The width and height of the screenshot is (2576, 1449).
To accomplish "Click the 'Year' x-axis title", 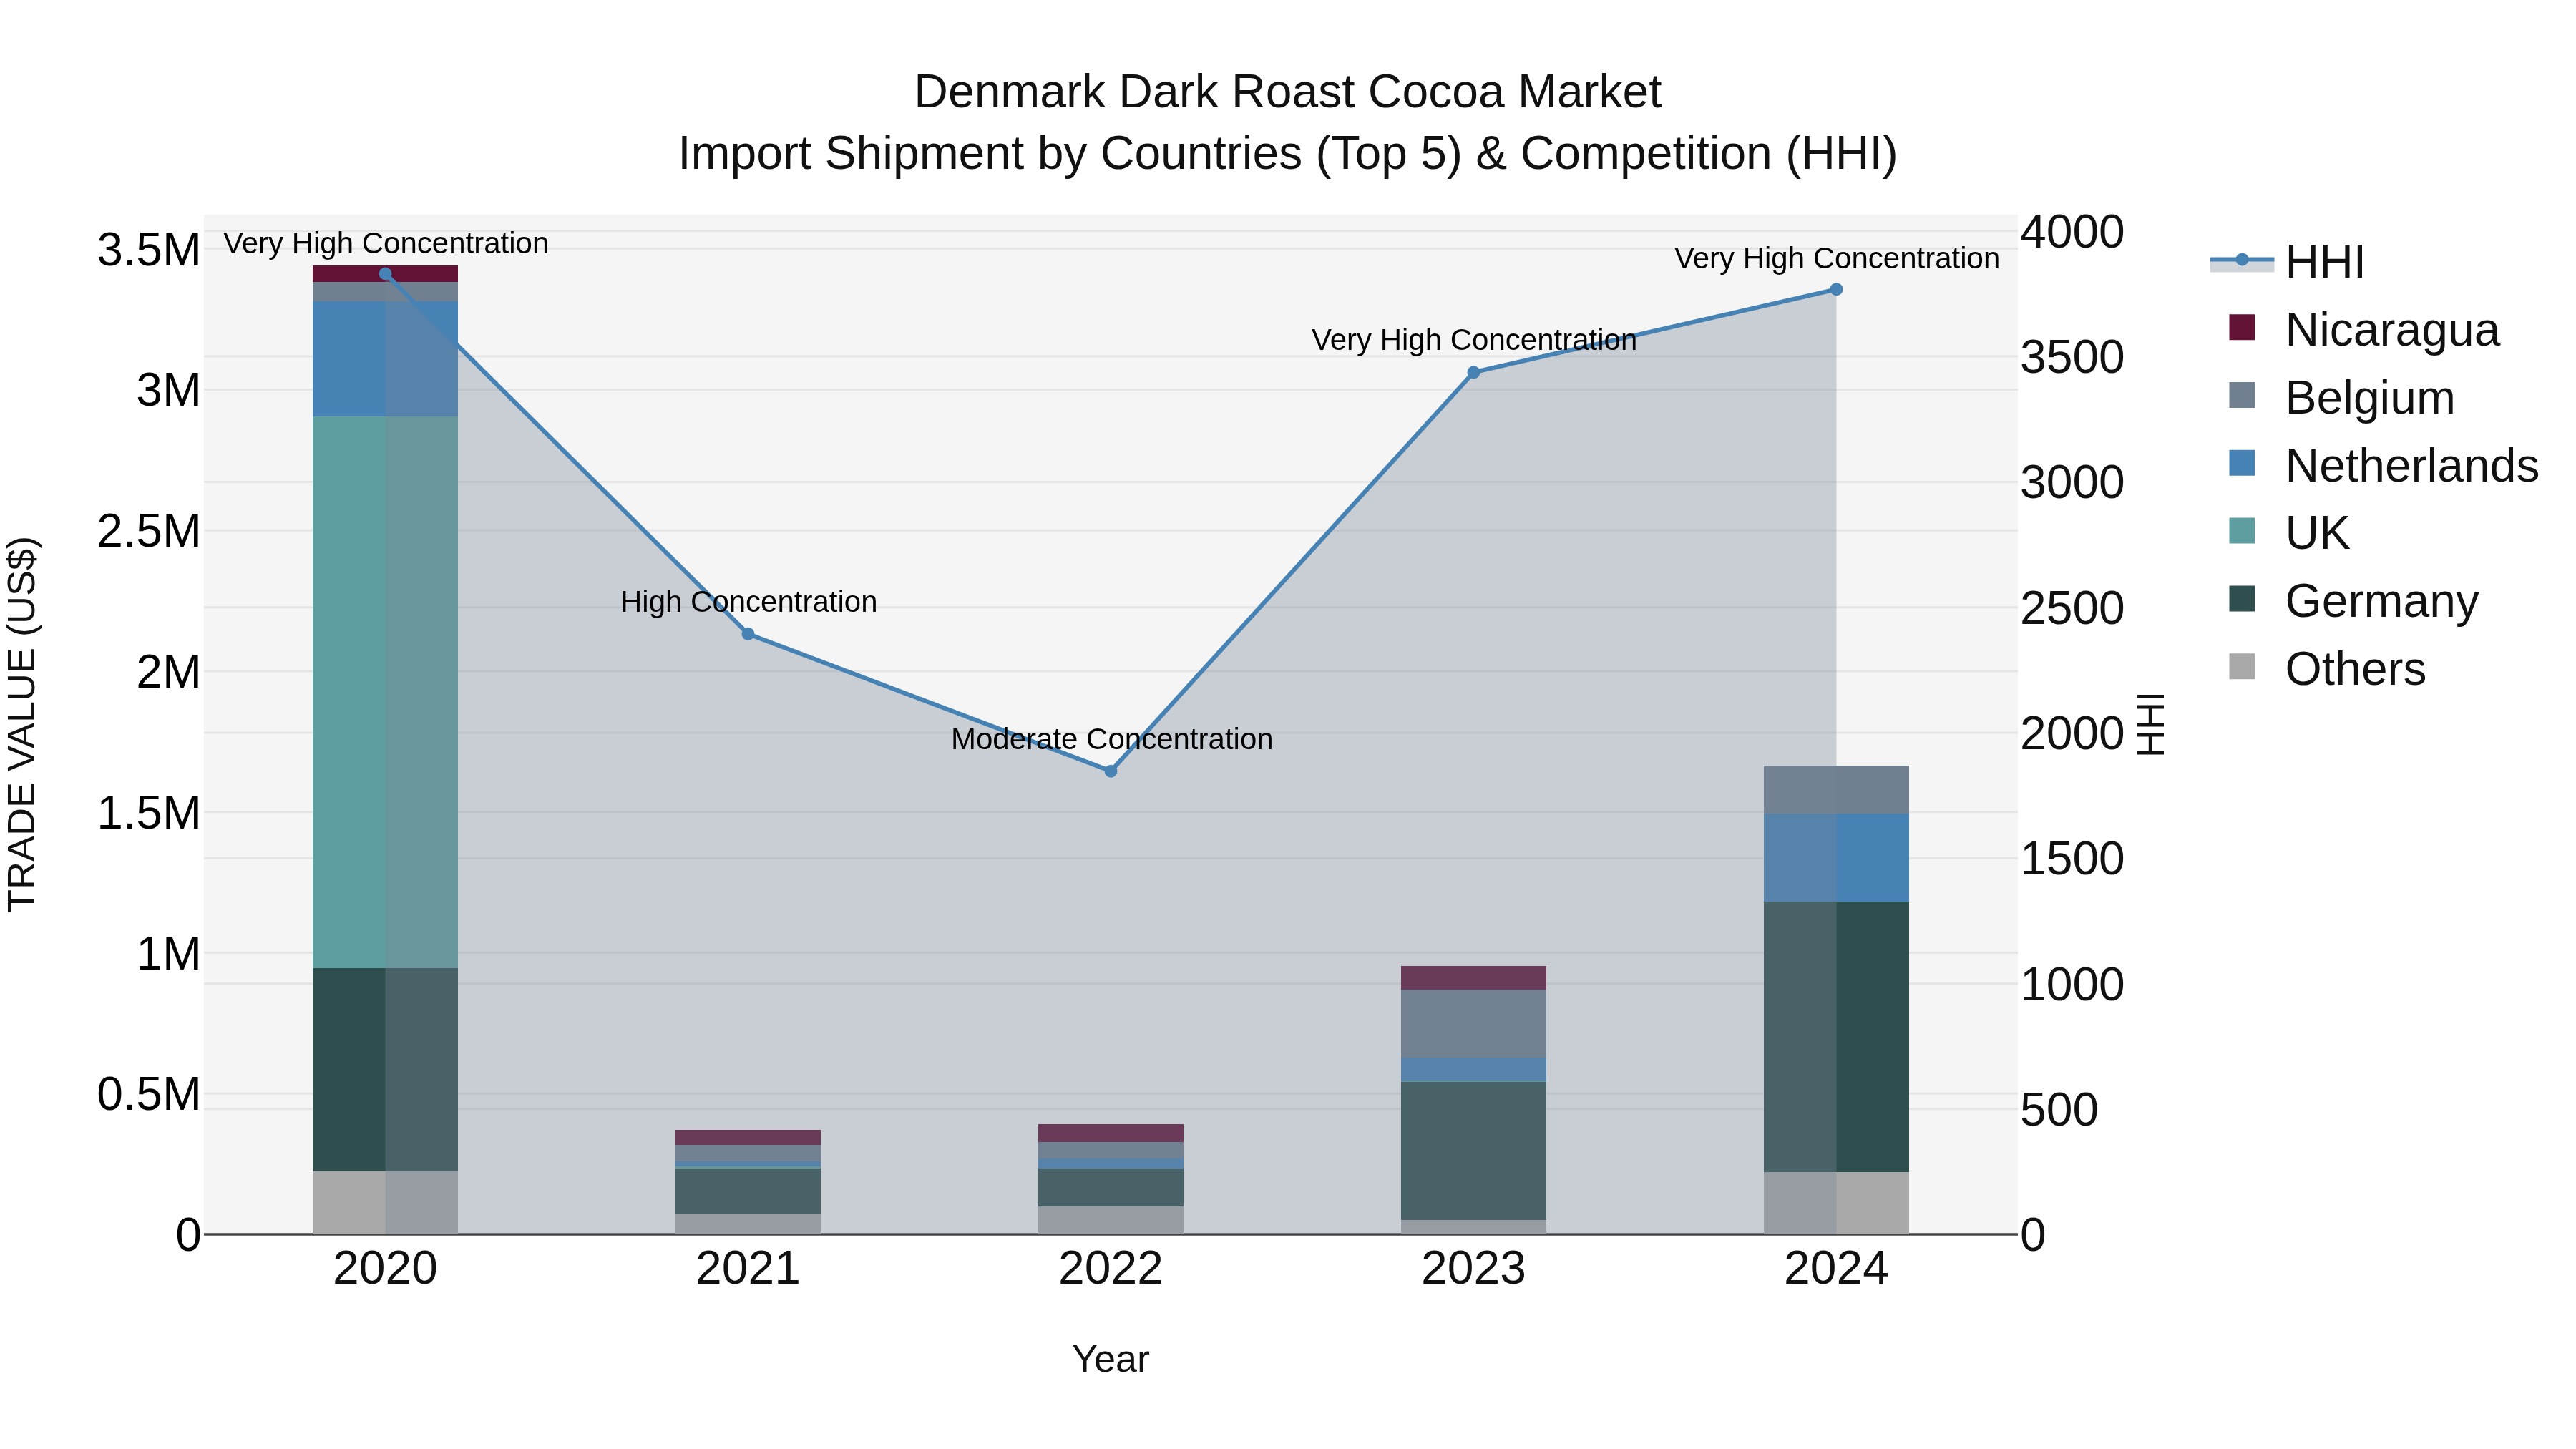I will pos(1110,1360).
